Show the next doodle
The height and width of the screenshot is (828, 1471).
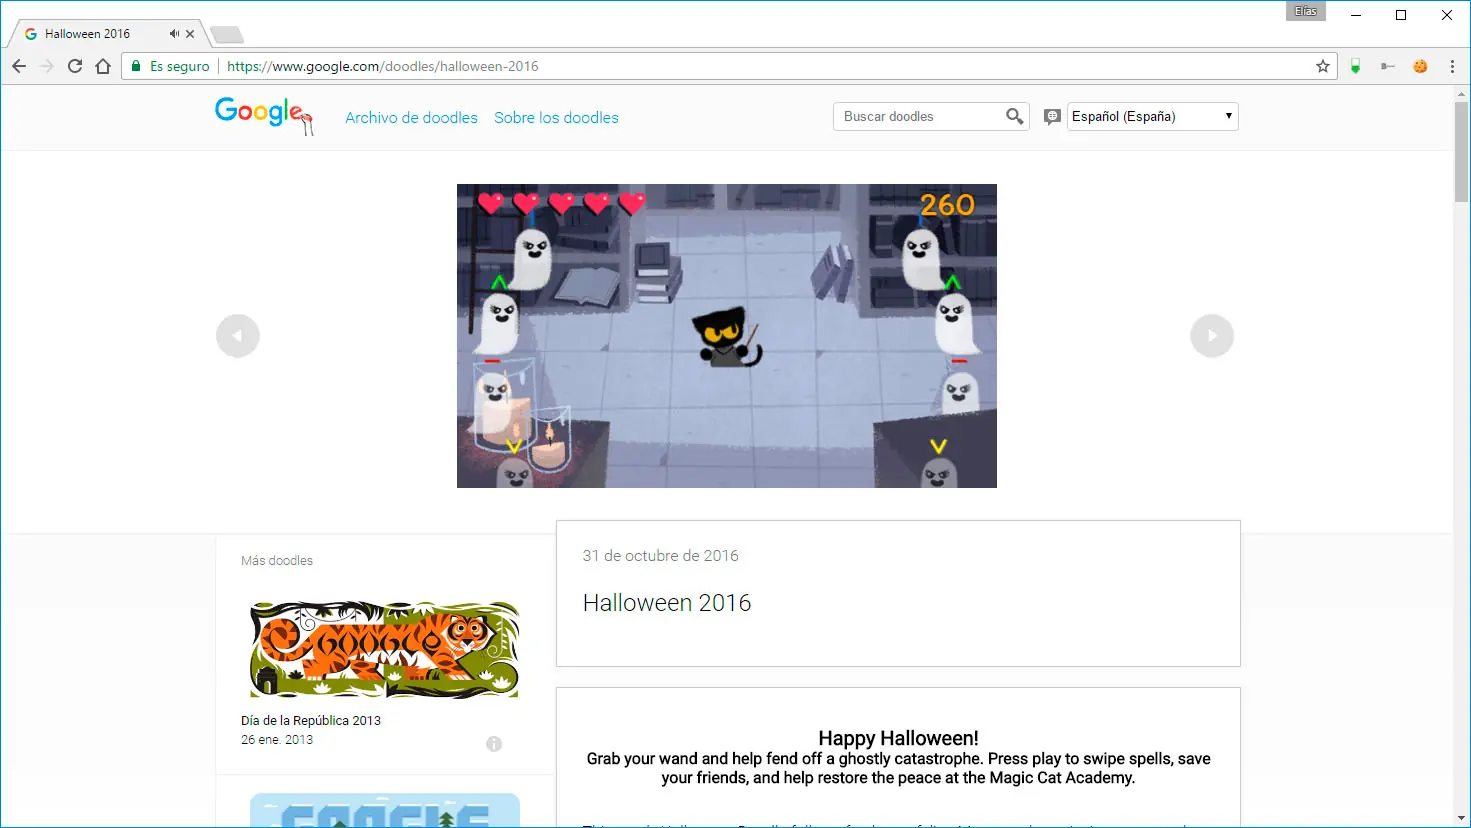tap(1212, 336)
